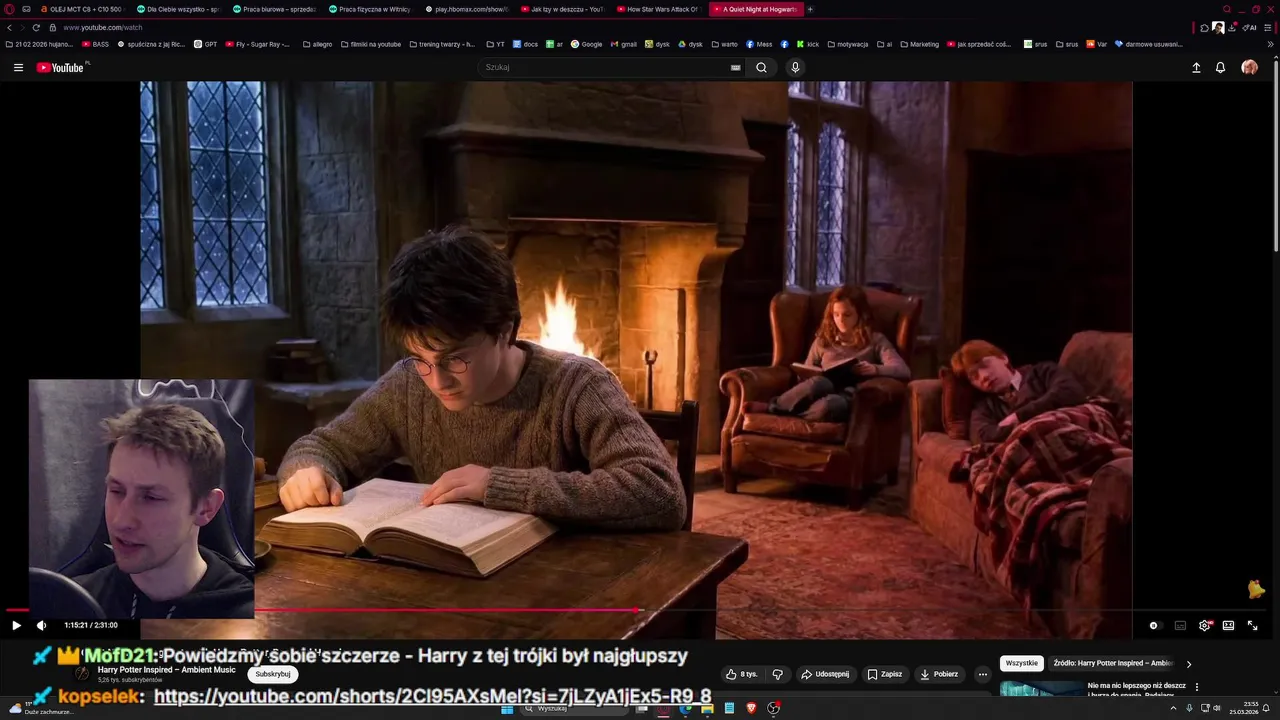Open the 'filmiki na youtube' bookmark folder
This screenshot has width=1280, height=720.
[x=370, y=44]
